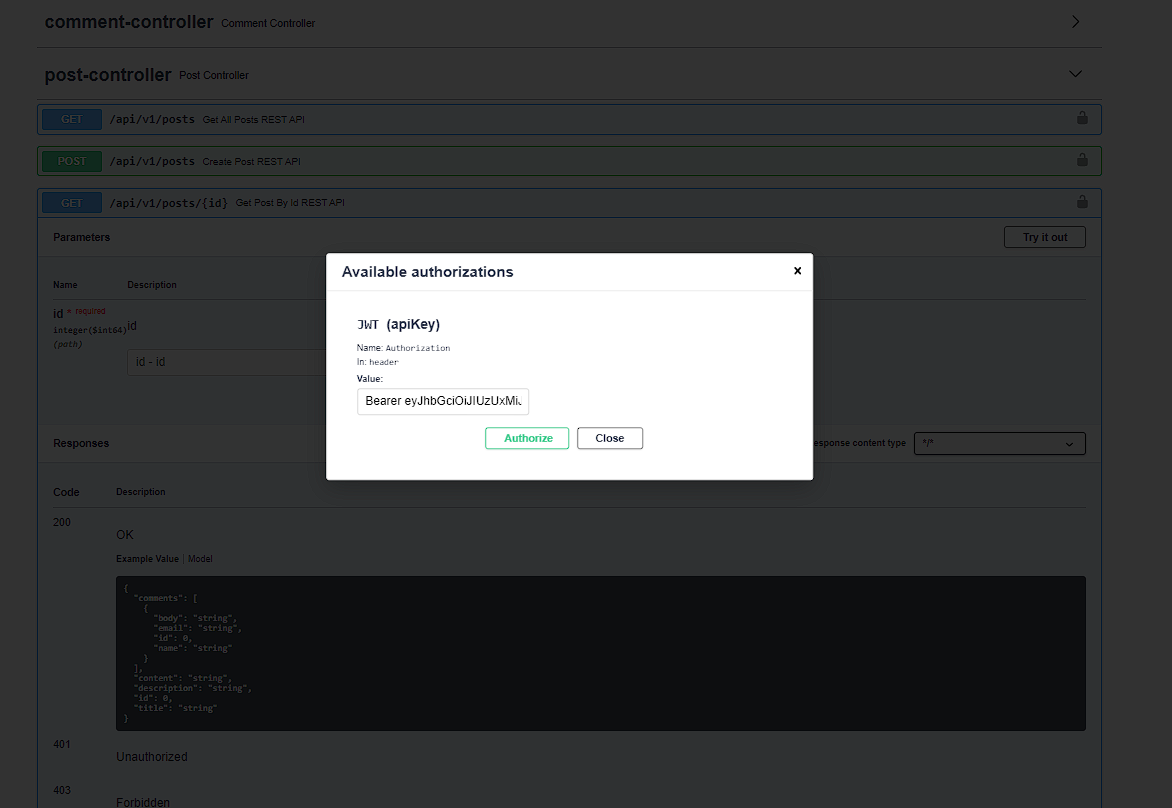Viewport: 1172px width, 808px height.
Task: Switch to the Model tab
Action: coord(201,559)
